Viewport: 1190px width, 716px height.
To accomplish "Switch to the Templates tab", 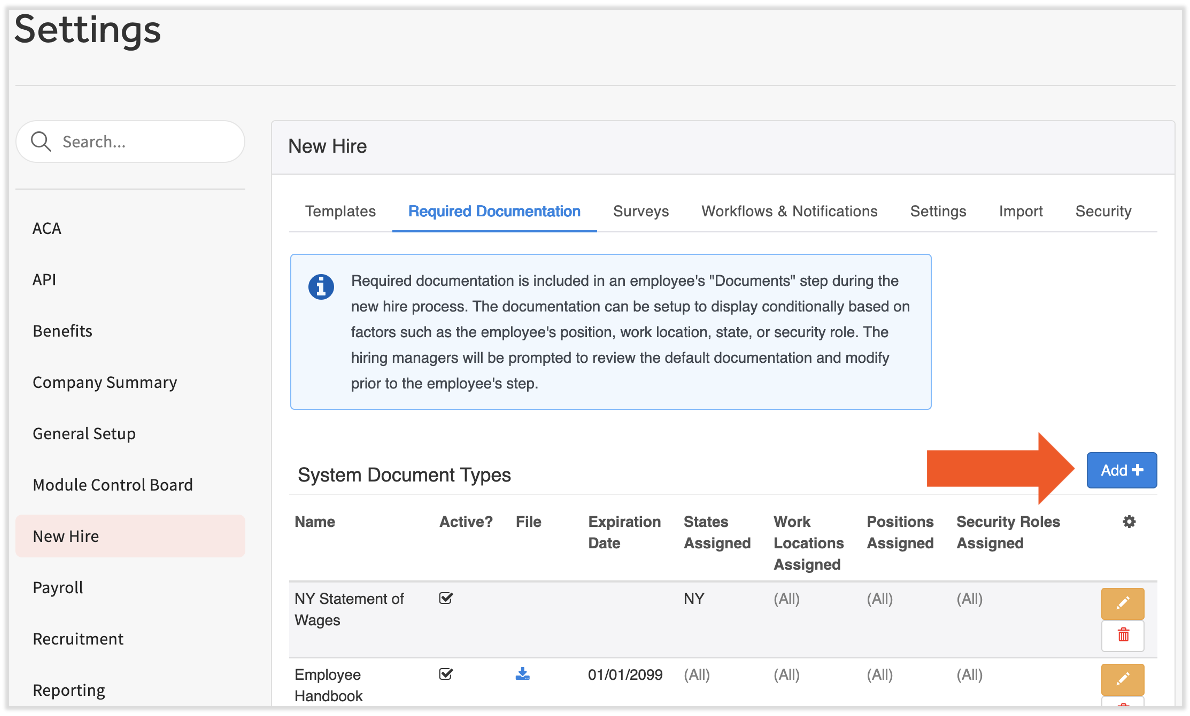I will pos(340,211).
